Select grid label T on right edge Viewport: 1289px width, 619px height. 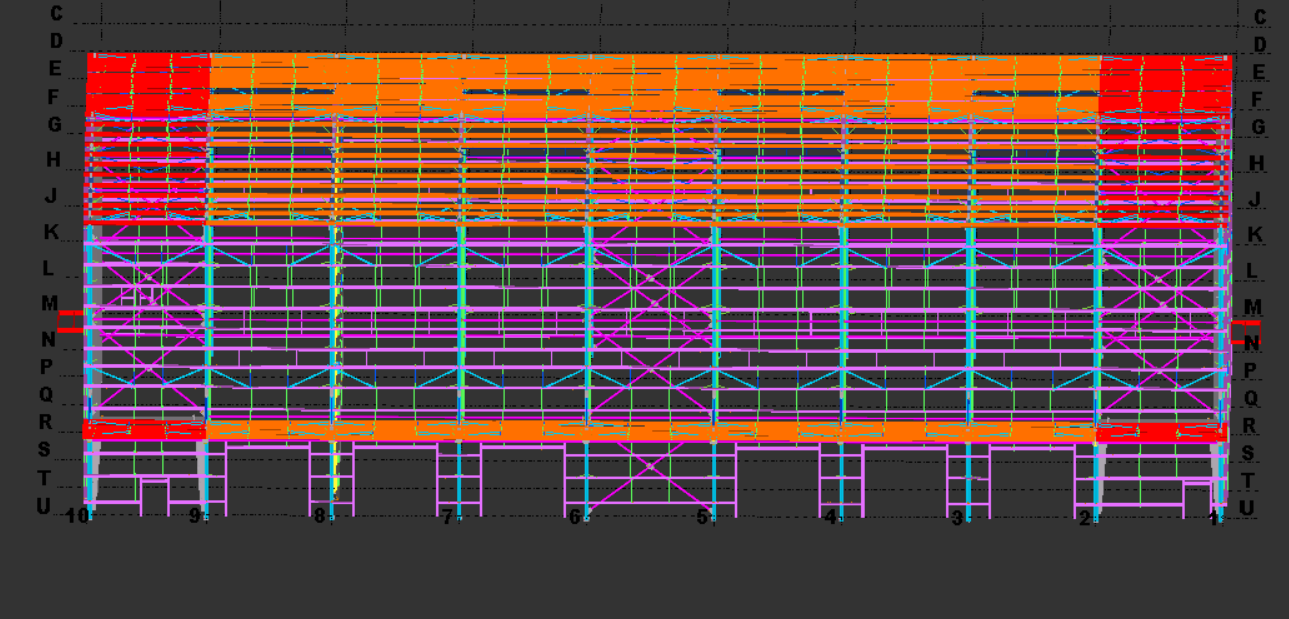click(x=1248, y=481)
